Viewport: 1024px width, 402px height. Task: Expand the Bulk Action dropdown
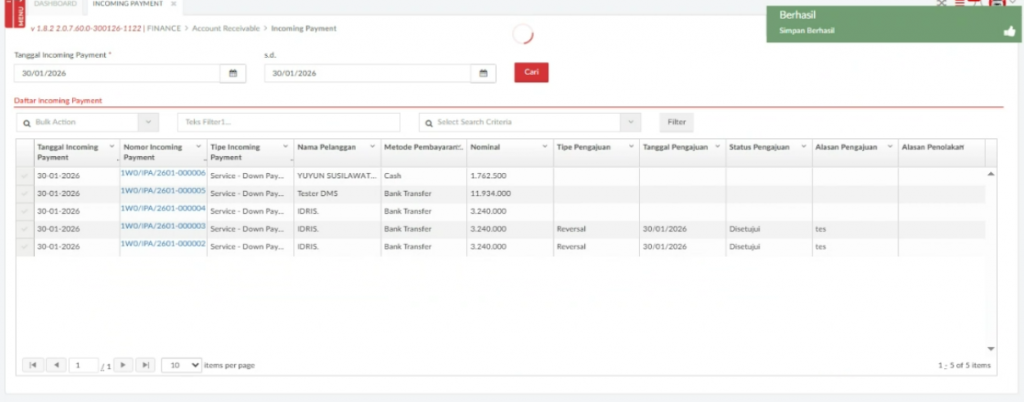pyautogui.click(x=148, y=122)
